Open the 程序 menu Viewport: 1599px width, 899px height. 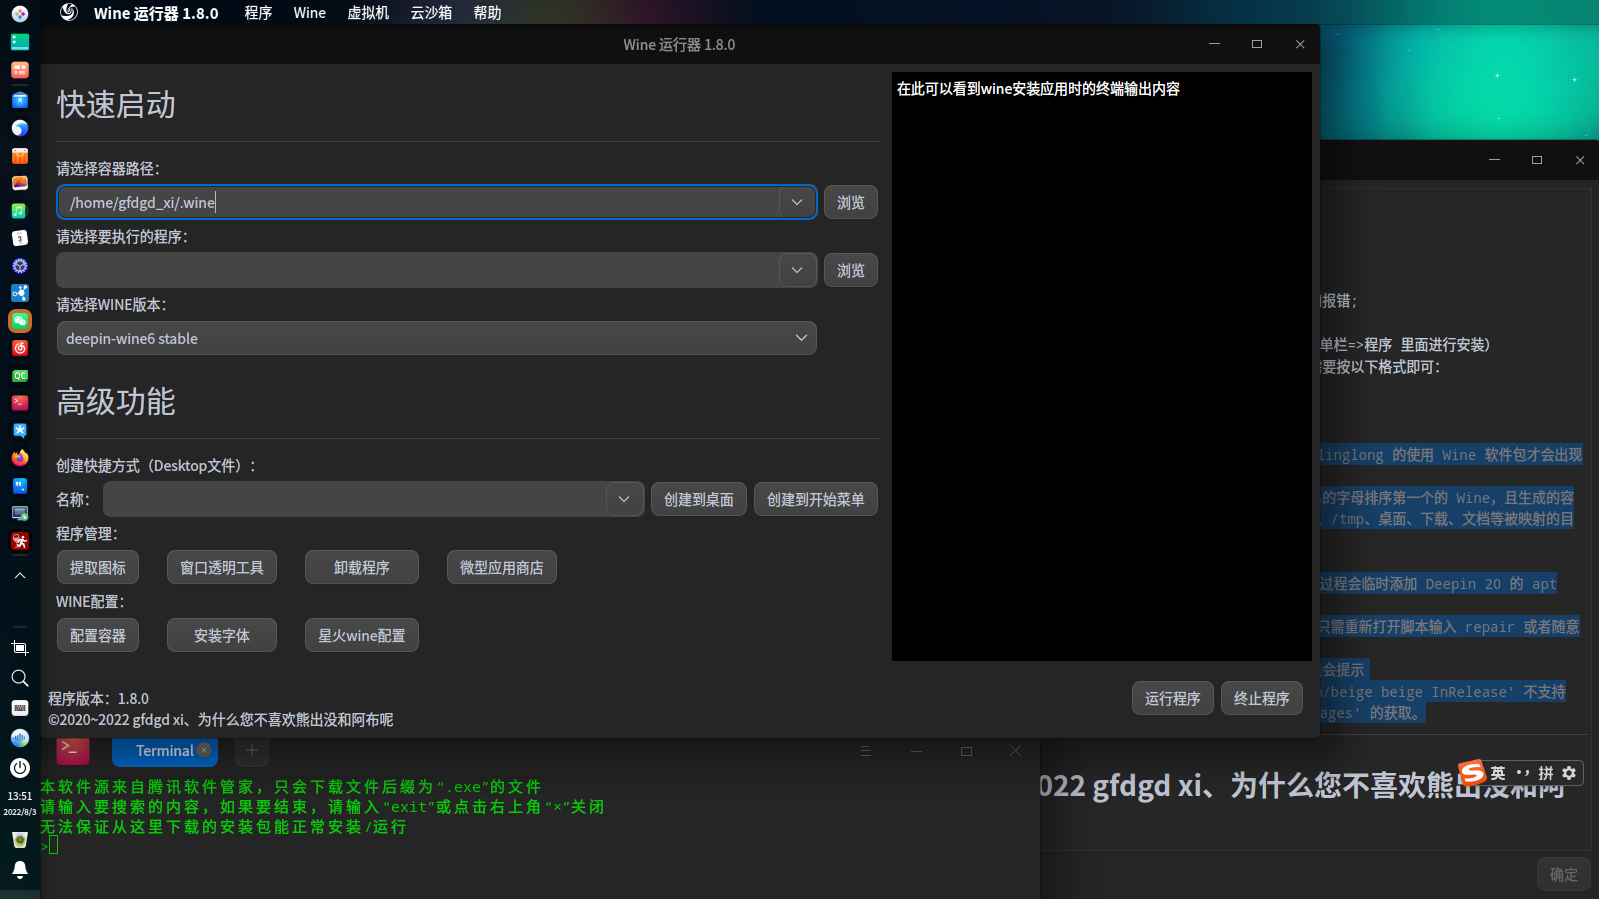pos(258,13)
